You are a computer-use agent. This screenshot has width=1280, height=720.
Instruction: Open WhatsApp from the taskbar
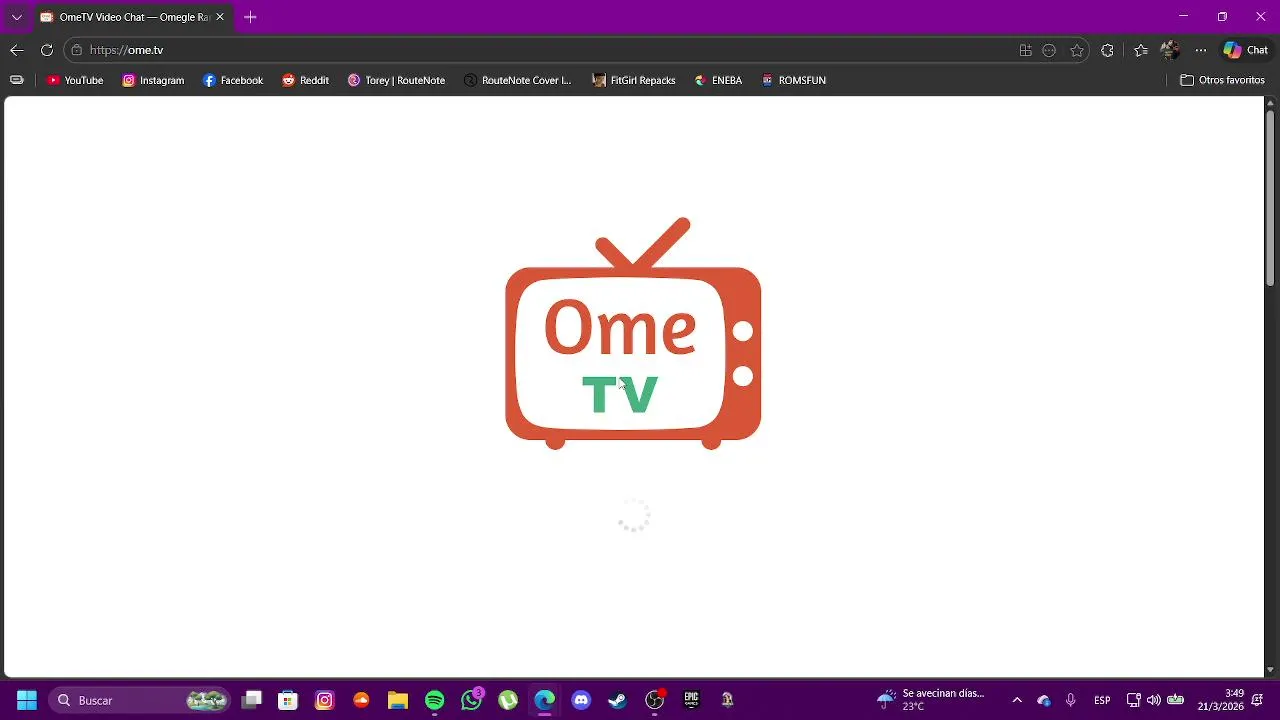pyautogui.click(x=471, y=700)
